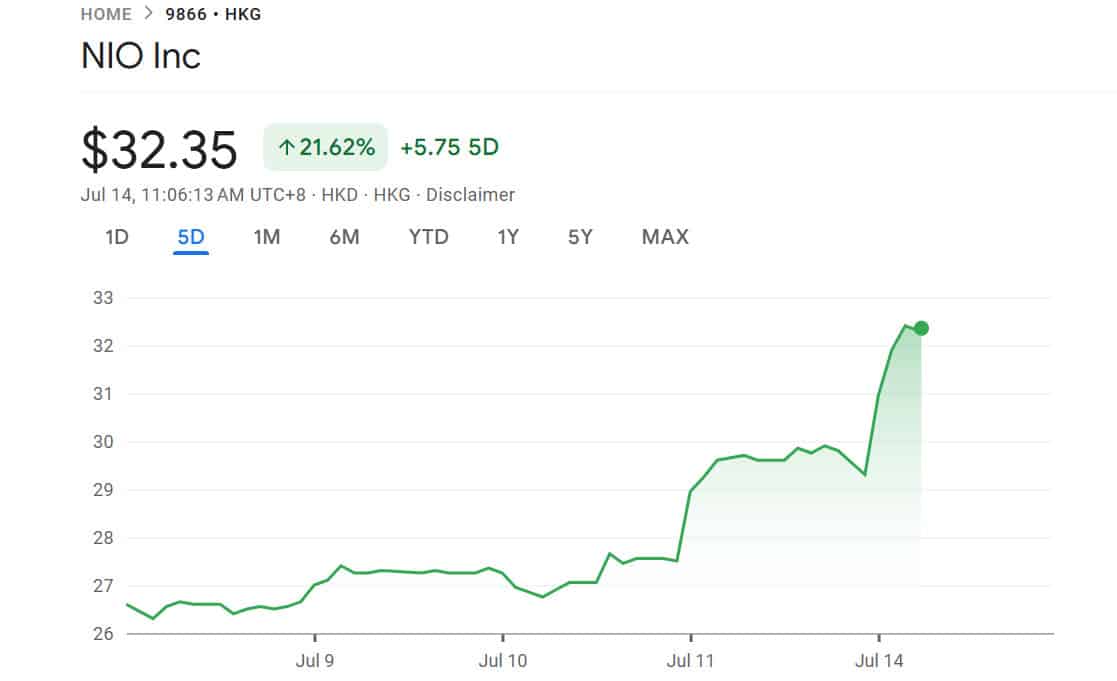Select the 5Y range option
This screenshot has height=681, width=1117.
580,237
